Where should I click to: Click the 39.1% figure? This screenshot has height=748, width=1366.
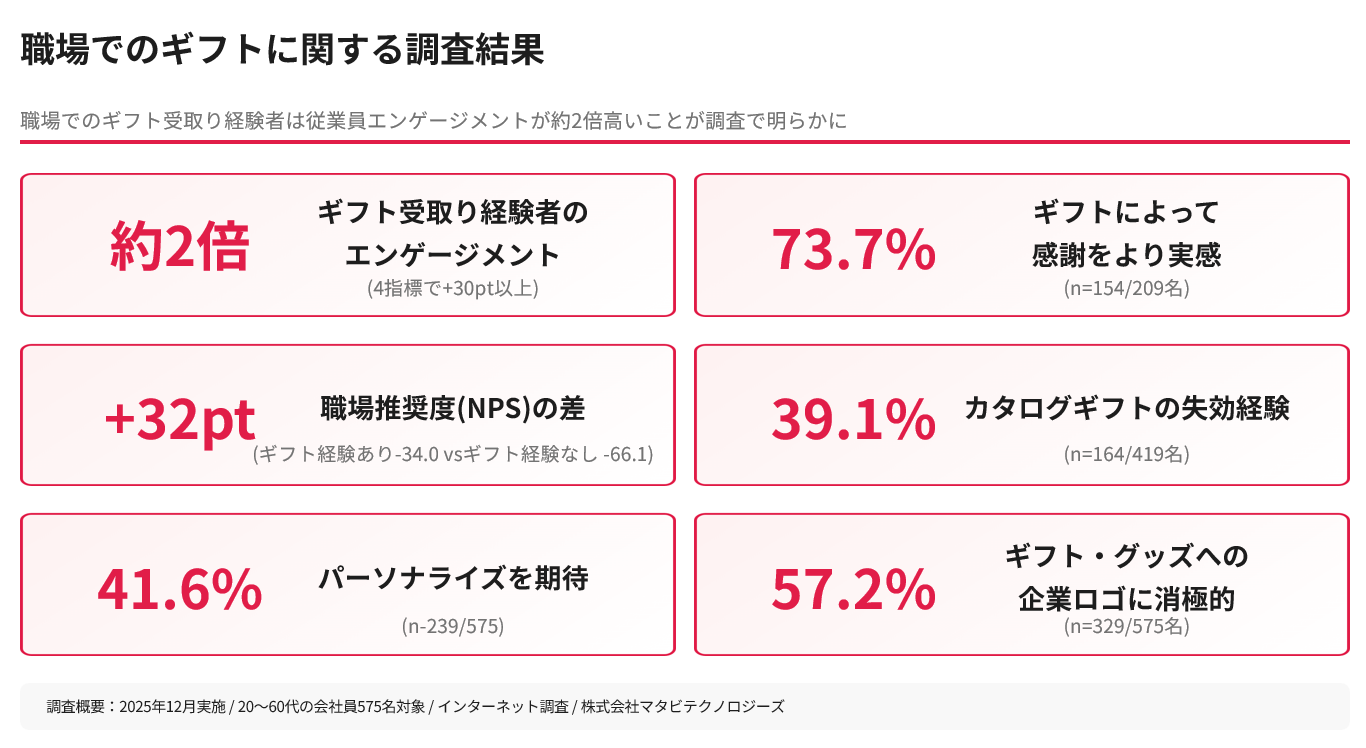(853, 419)
